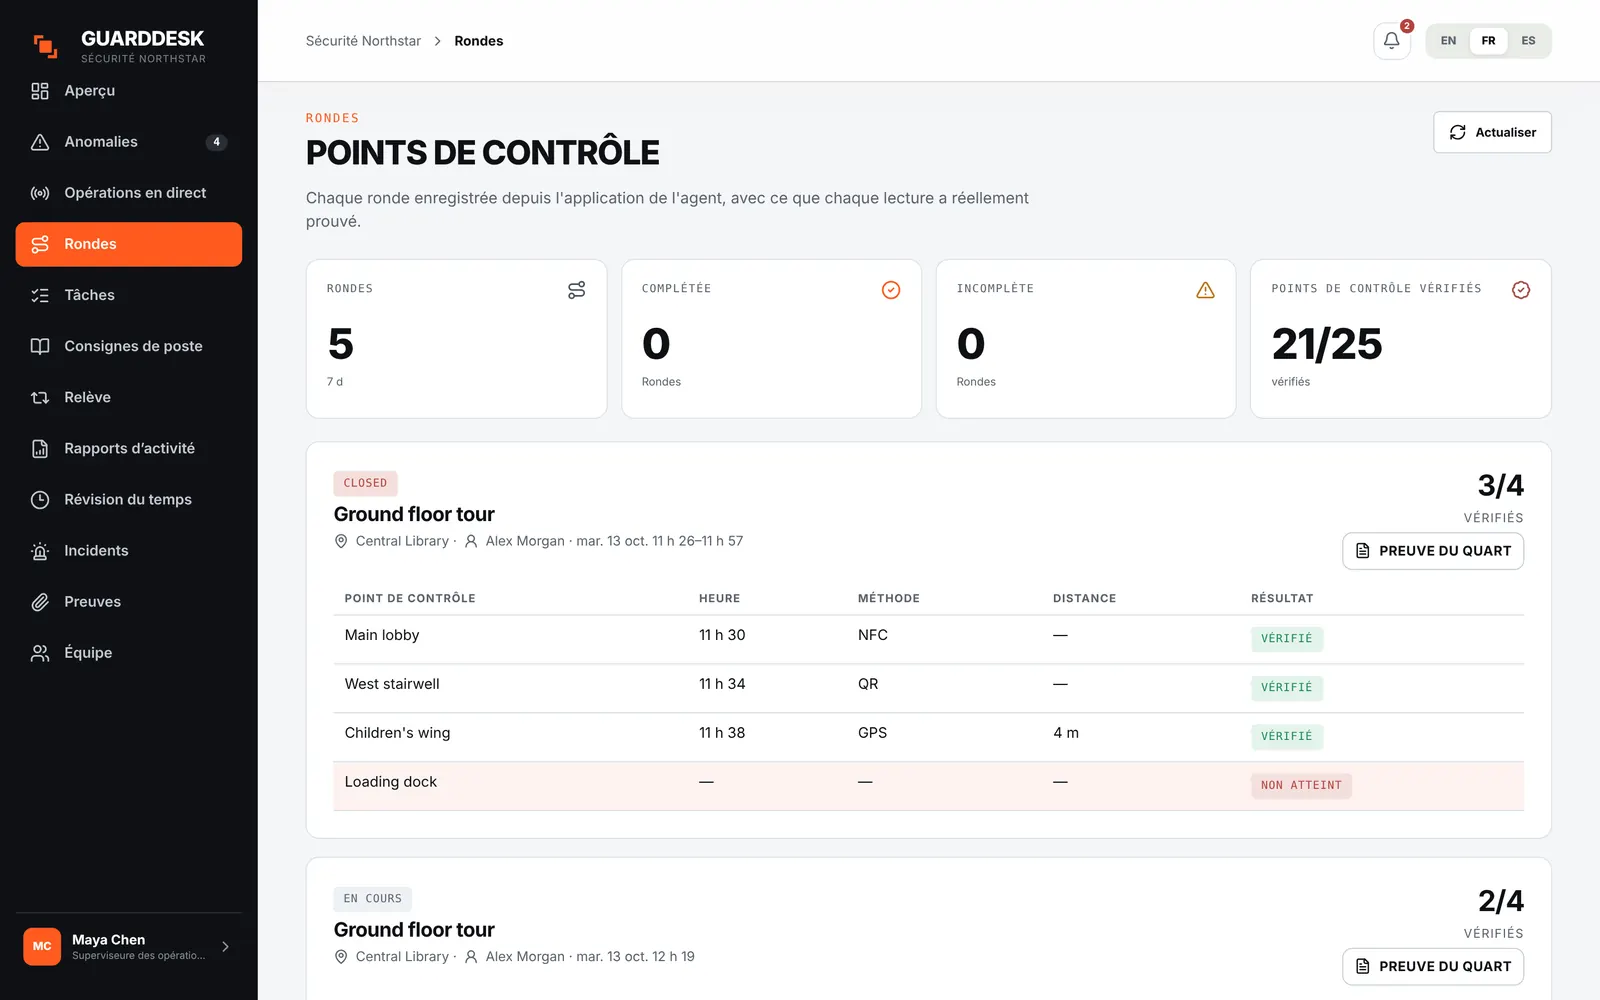Open Preuve du quart for en cours tour
The width and height of the screenshot is (1600, 1000).
coord(1433,966)
